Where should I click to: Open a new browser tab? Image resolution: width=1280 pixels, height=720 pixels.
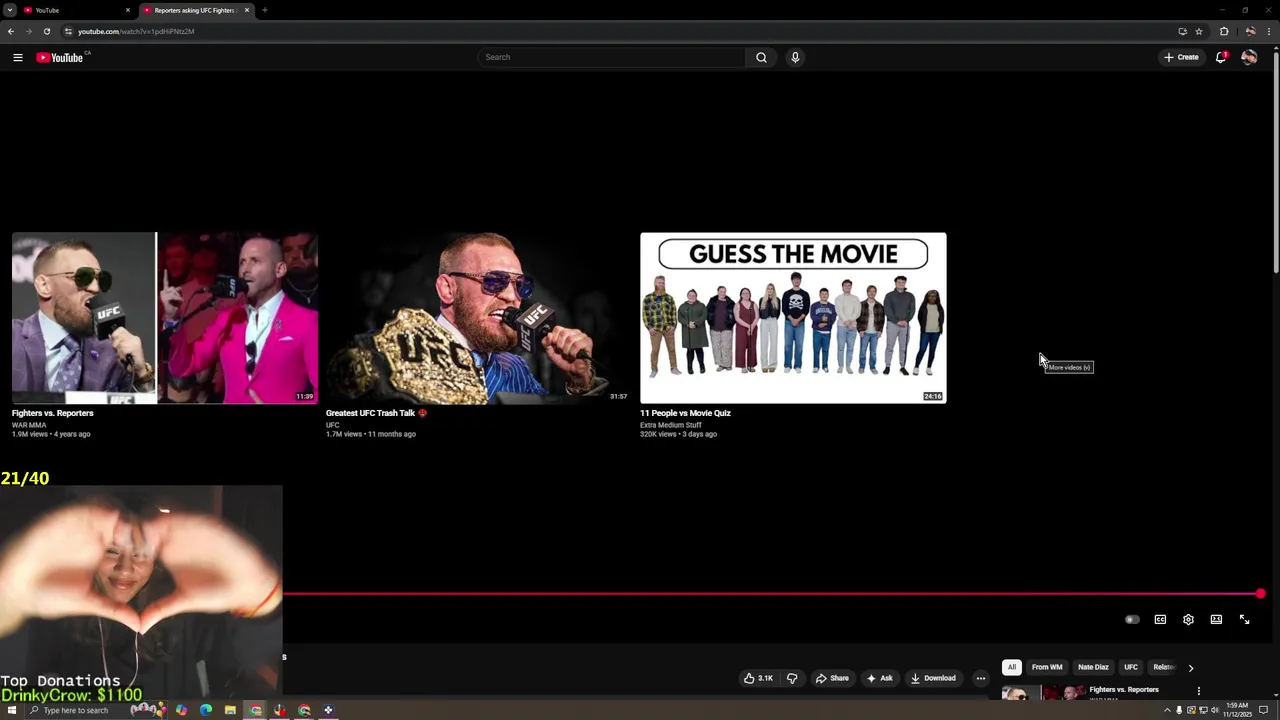click(264, 10)
